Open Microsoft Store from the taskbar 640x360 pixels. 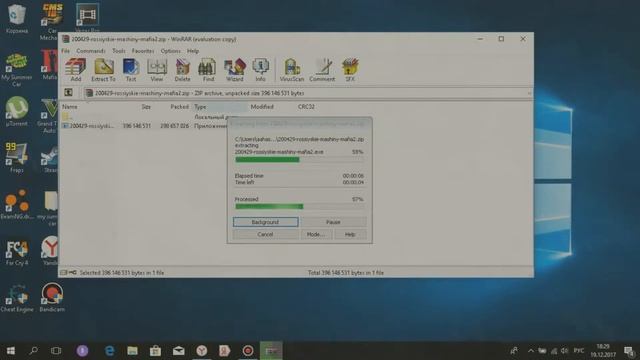point(155,351)
